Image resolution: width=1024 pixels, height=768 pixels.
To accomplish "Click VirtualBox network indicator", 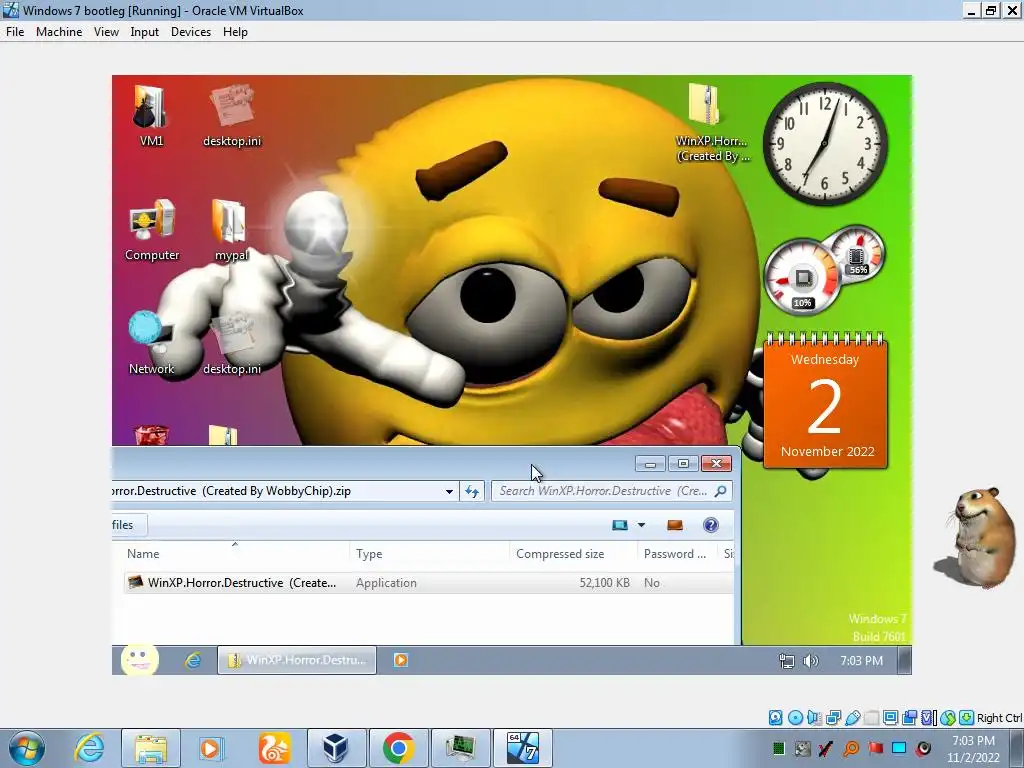I will 833,718.
